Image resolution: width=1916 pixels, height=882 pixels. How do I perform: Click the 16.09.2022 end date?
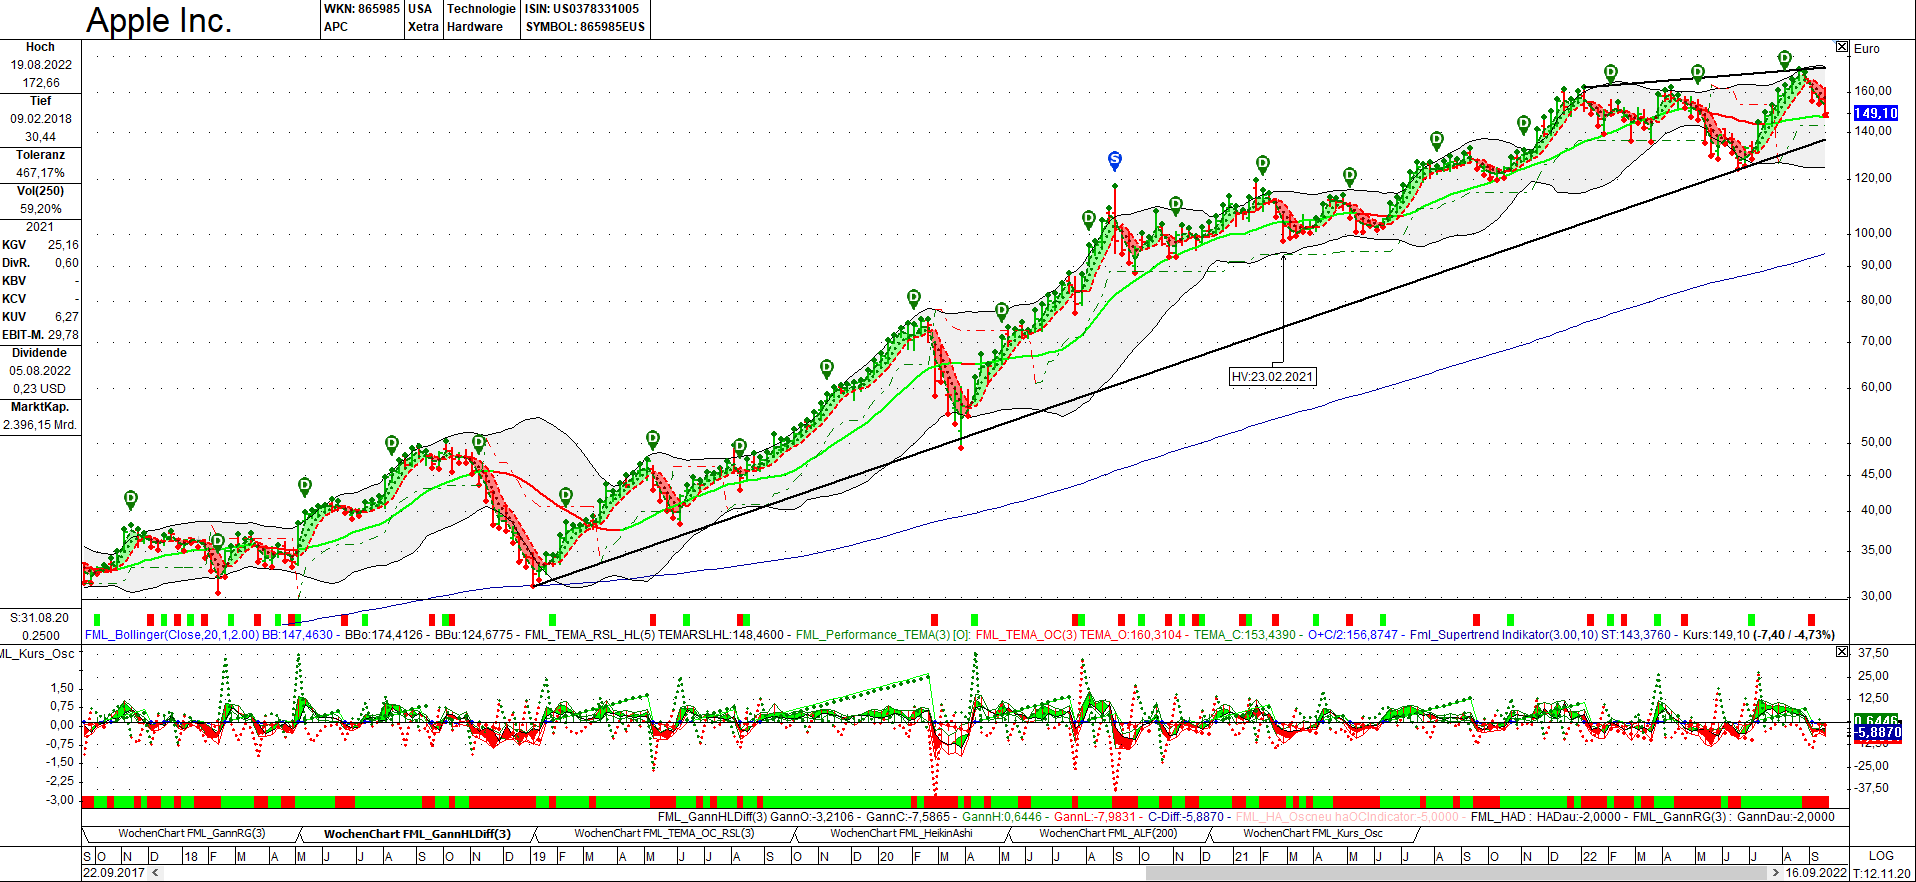(1816, 873)
